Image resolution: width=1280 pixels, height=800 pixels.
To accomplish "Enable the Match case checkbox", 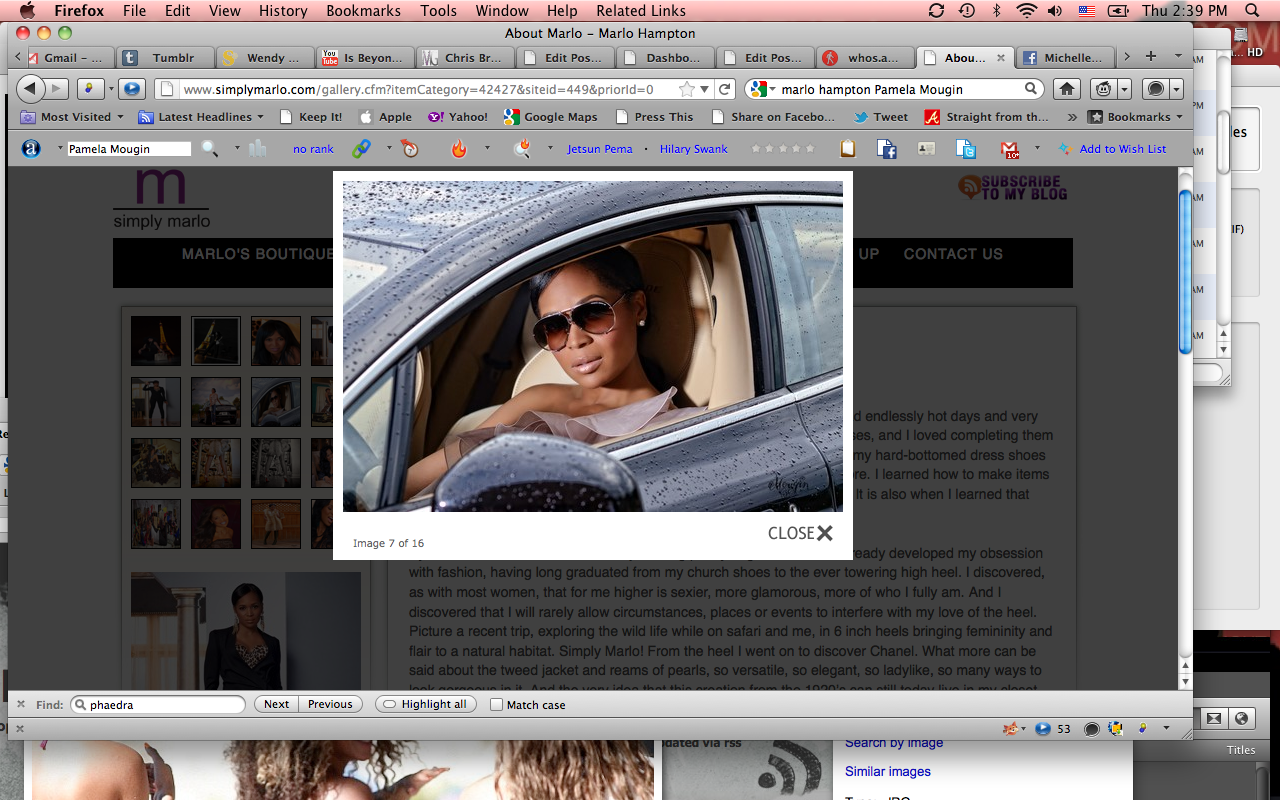I will coord(497,705).
